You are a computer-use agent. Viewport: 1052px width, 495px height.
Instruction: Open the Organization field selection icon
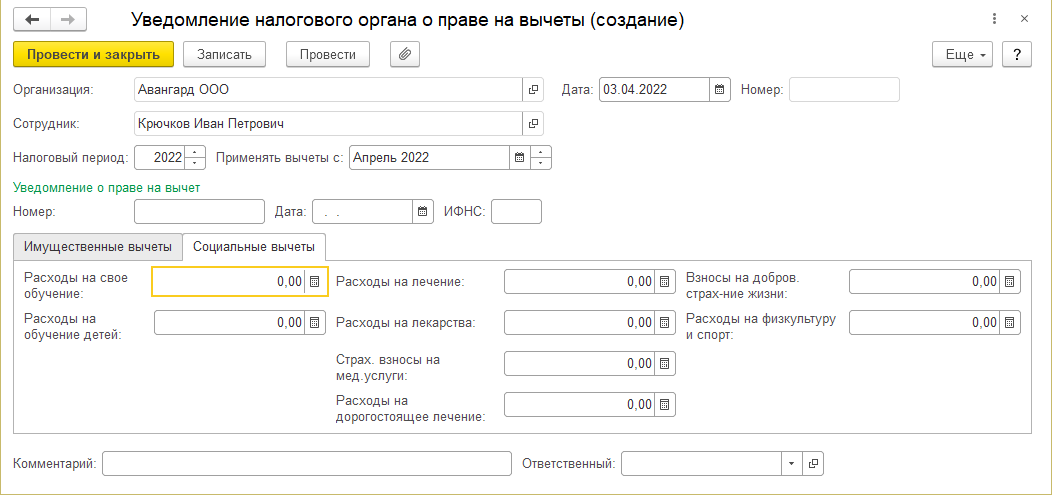pos(533,90)
